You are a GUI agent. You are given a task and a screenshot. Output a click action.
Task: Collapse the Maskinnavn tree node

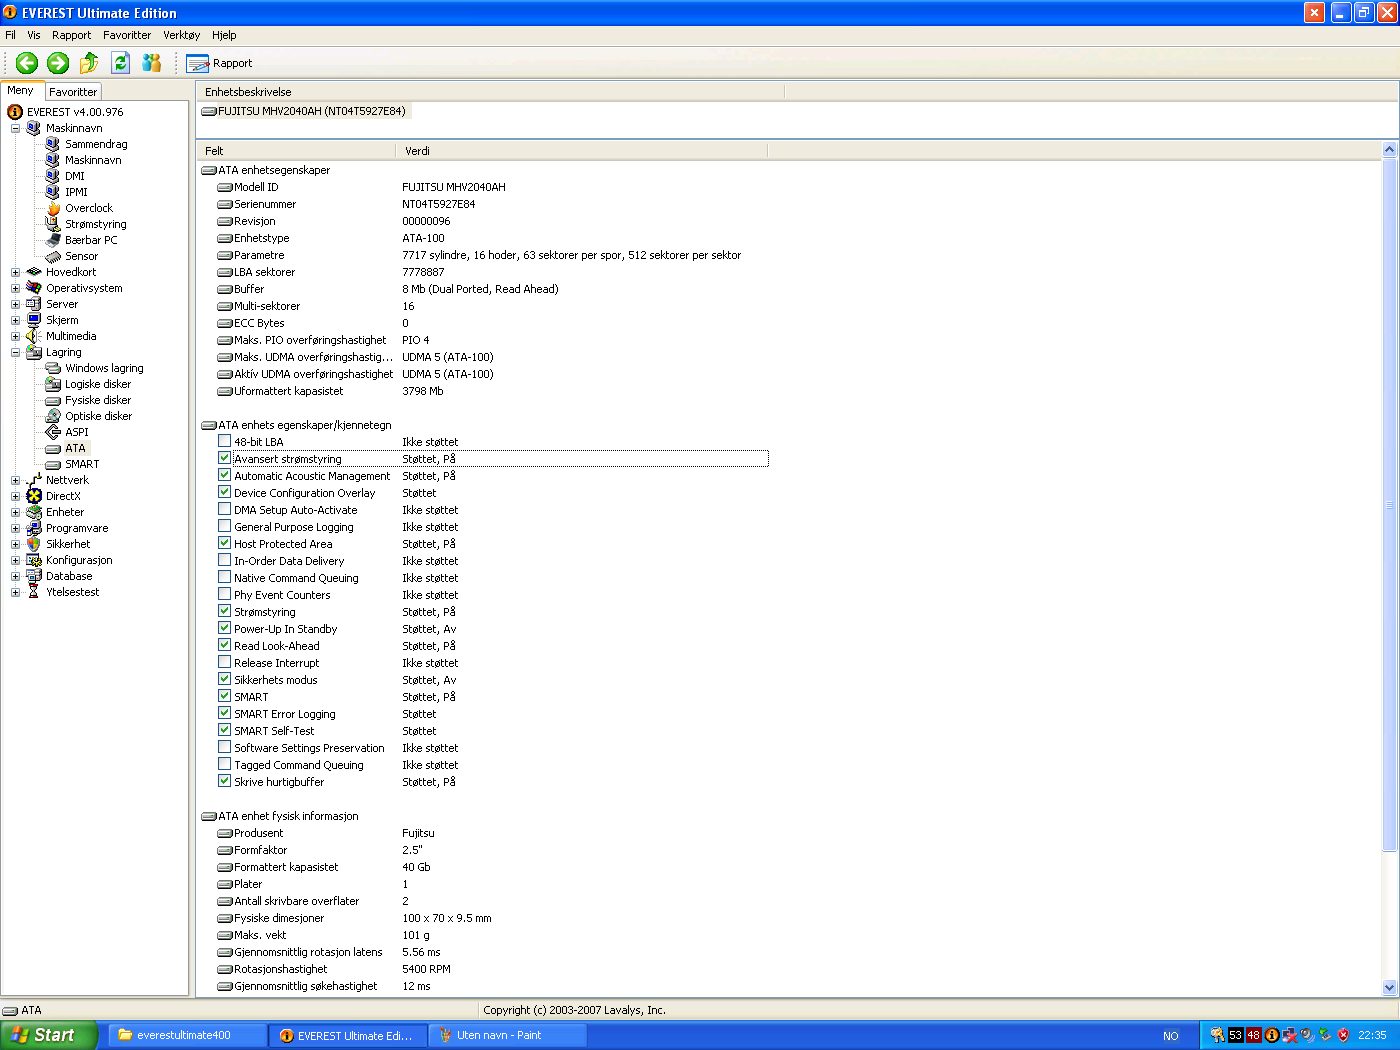[15, 128]
